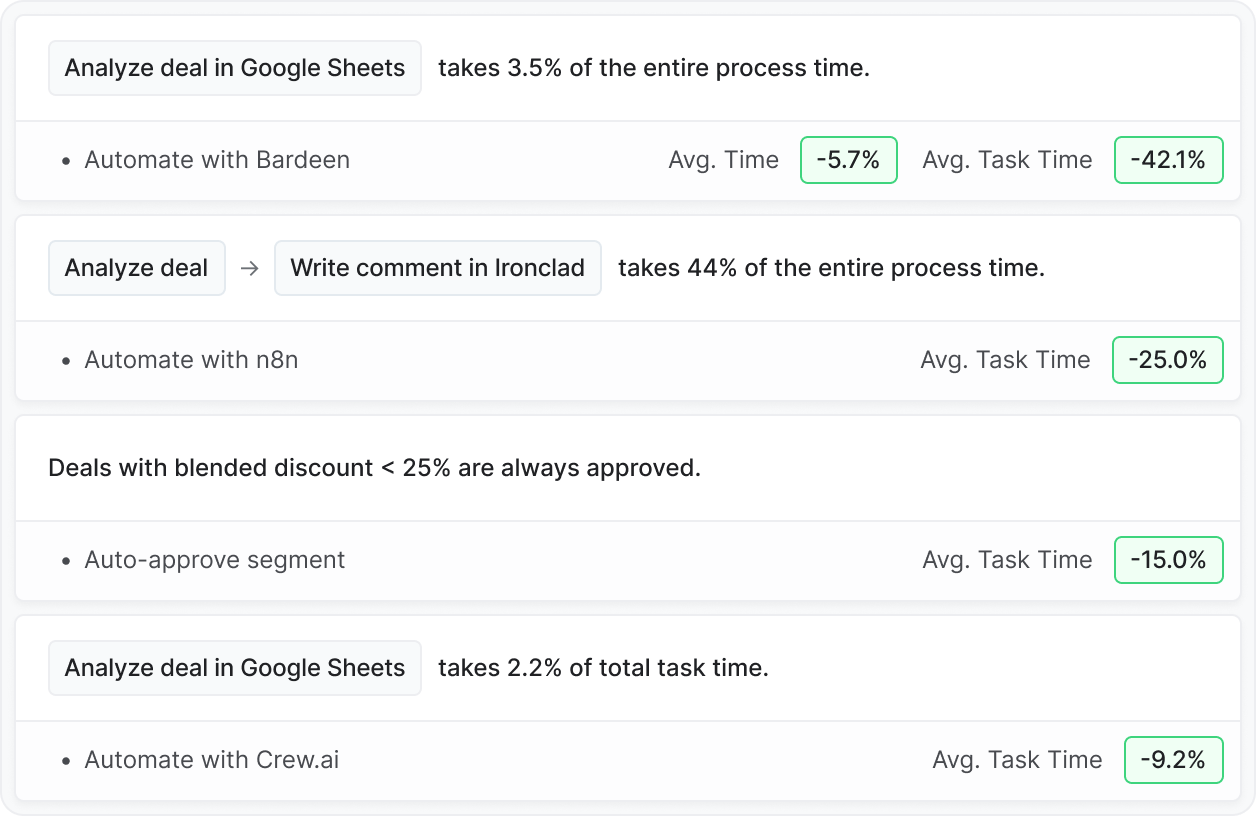Click the Avg. Time label beside -5.7%

pos(723,160)
